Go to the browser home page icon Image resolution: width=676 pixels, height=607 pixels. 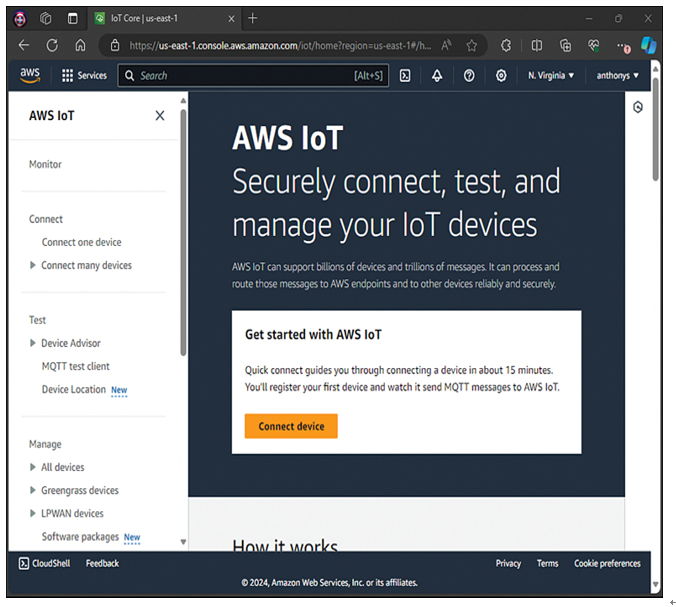click(80, 45)
